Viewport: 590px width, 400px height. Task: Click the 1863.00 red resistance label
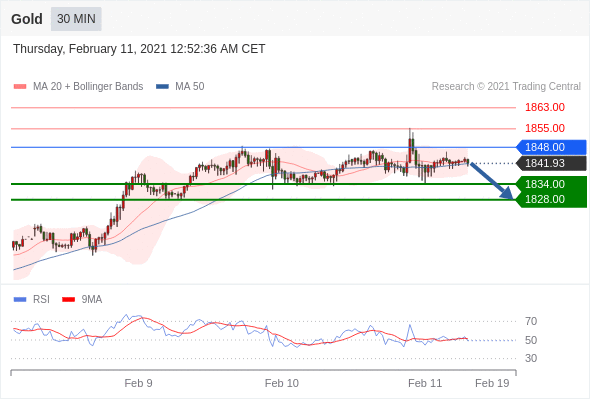[545, 108]
